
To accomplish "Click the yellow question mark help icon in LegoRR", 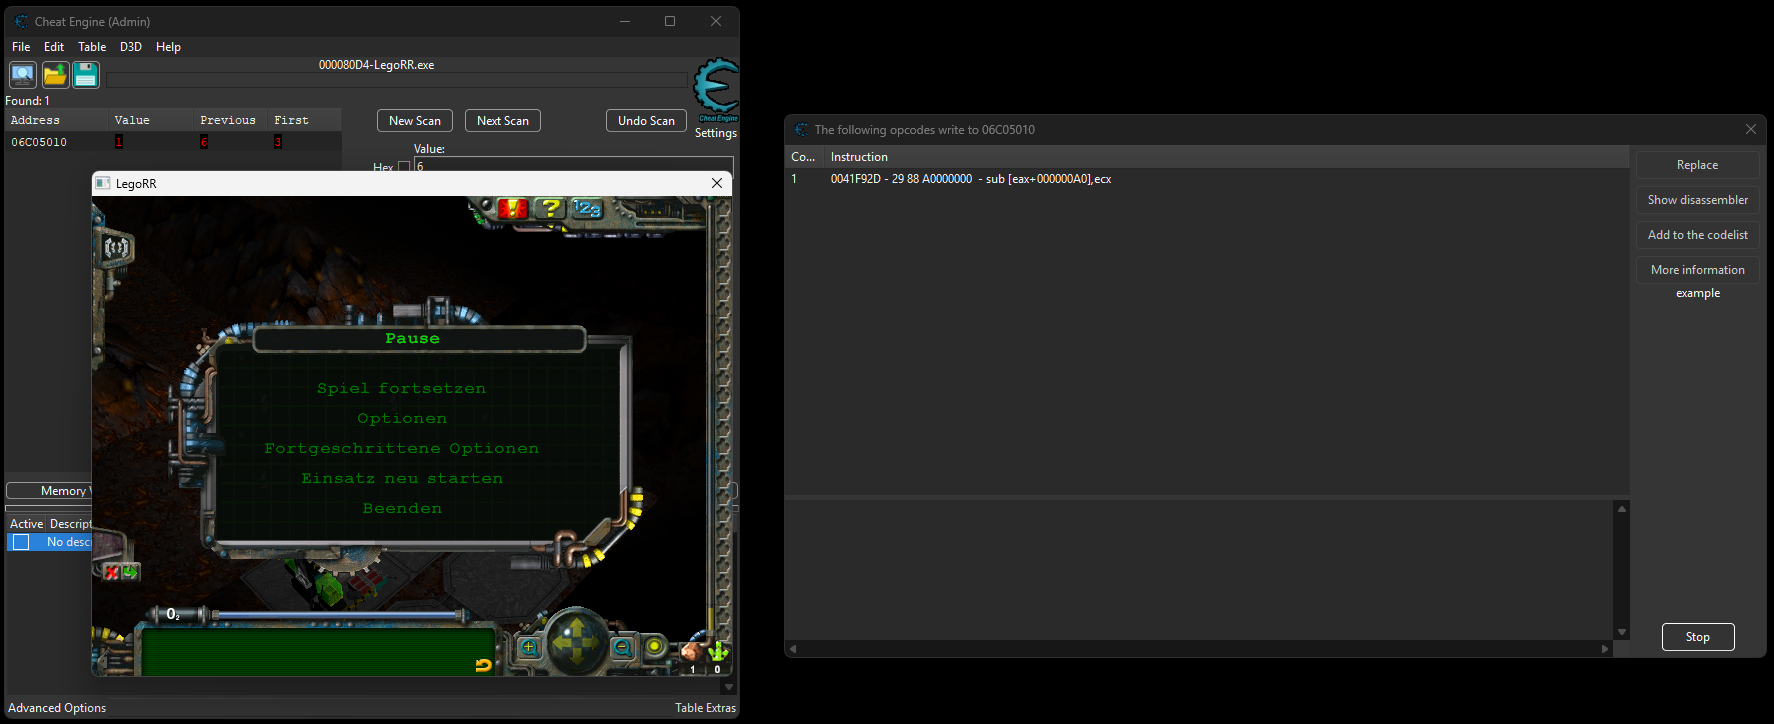I will tap(549, 208).
